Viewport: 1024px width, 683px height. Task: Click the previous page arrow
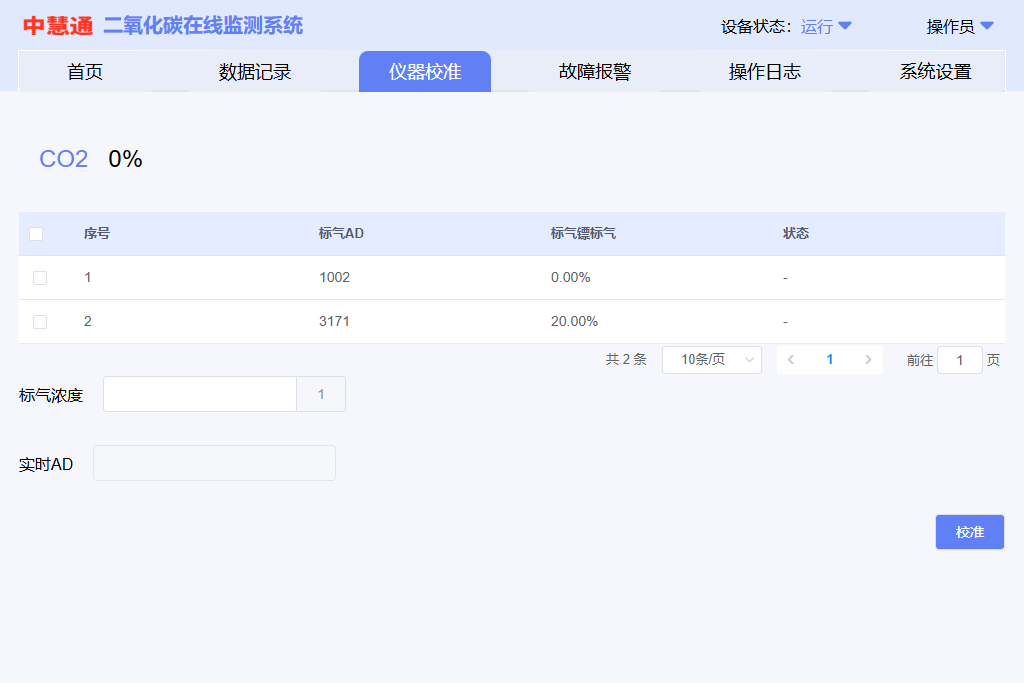point(791,360)
